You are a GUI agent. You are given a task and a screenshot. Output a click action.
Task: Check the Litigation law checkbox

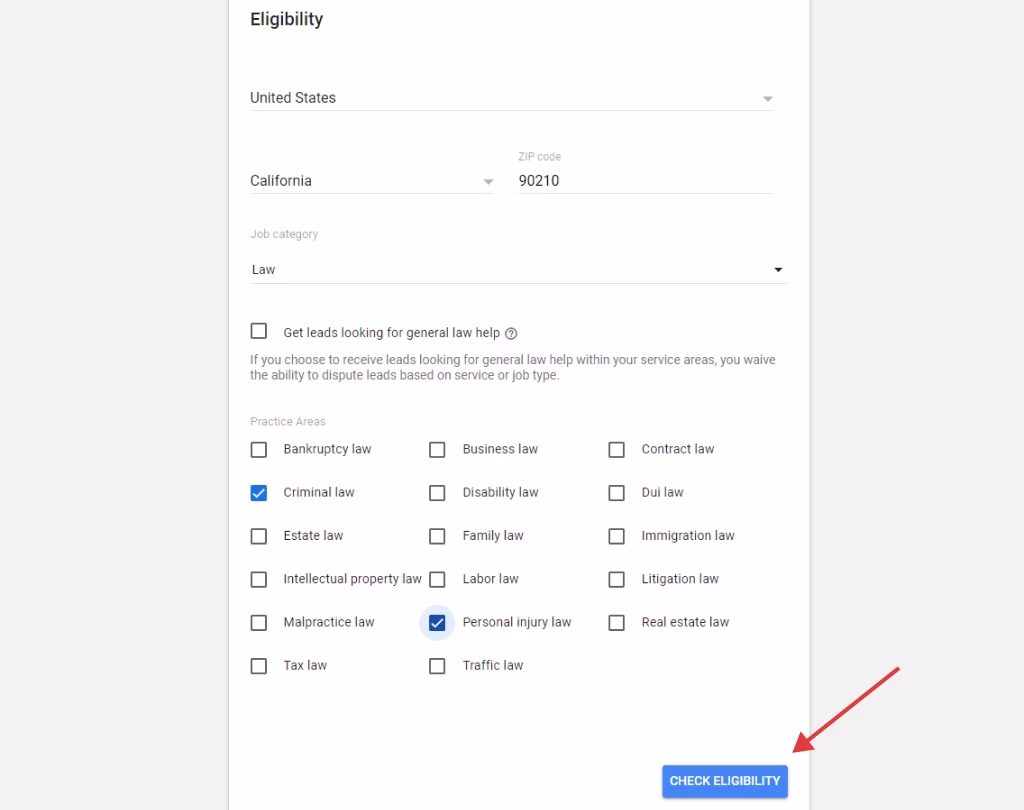pos(616,579)
